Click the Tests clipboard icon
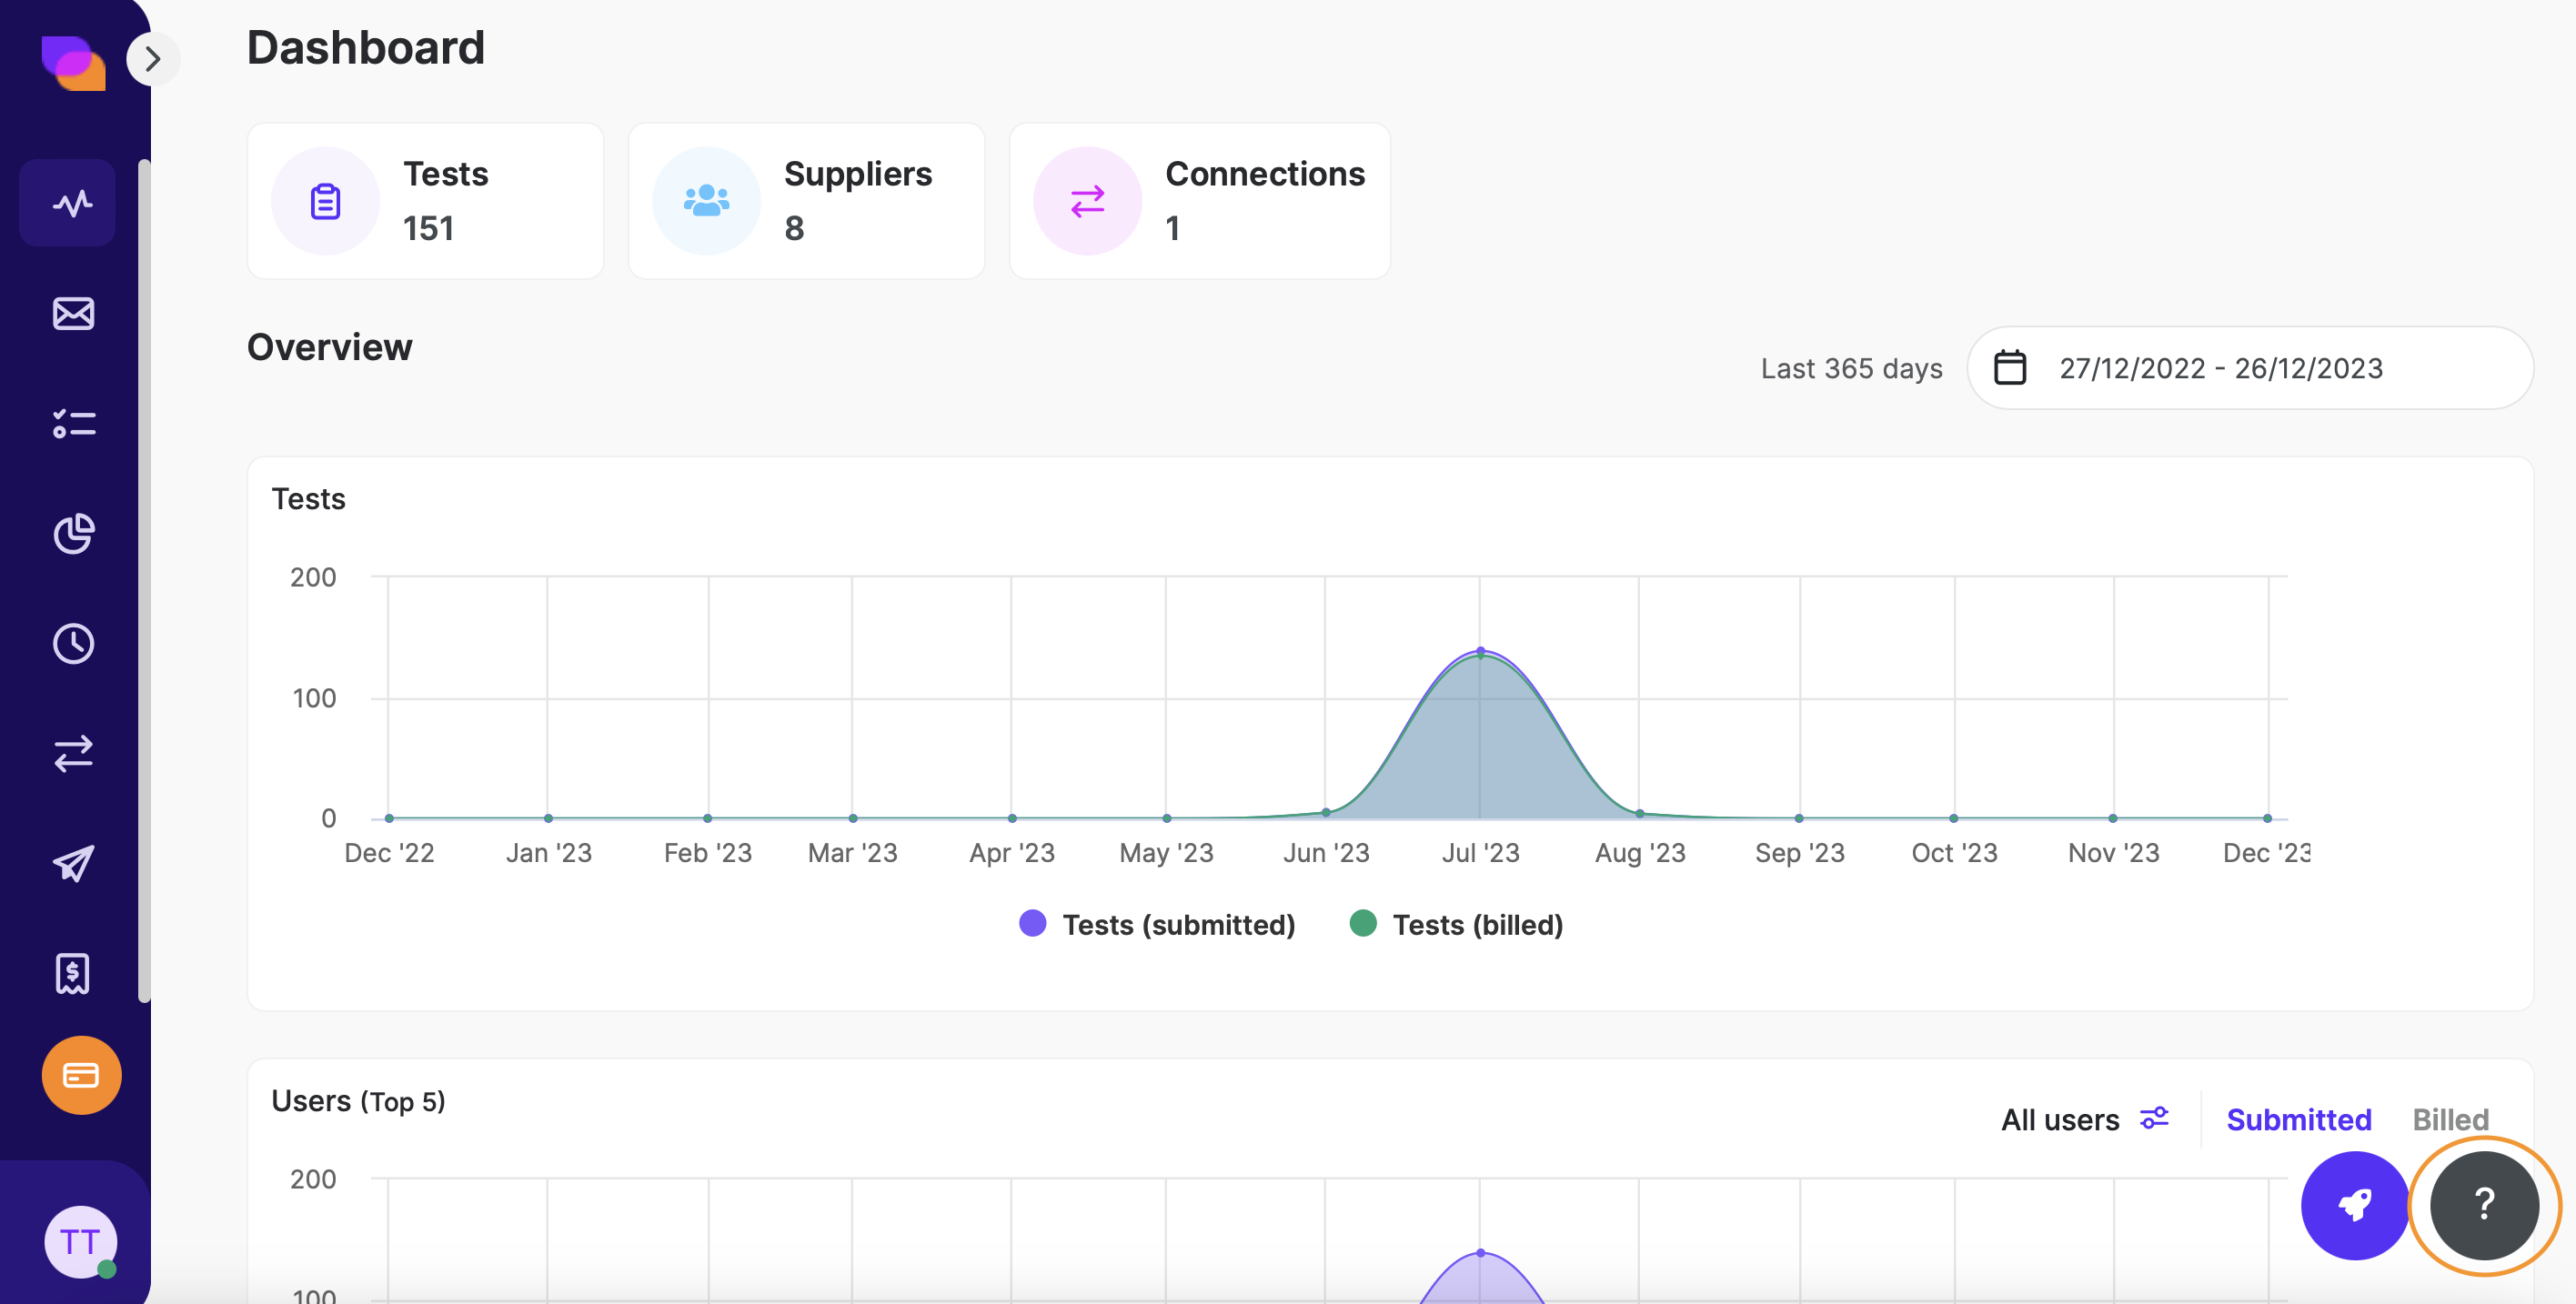This screenshot has width=2576, height=1304. pos(325,201)
